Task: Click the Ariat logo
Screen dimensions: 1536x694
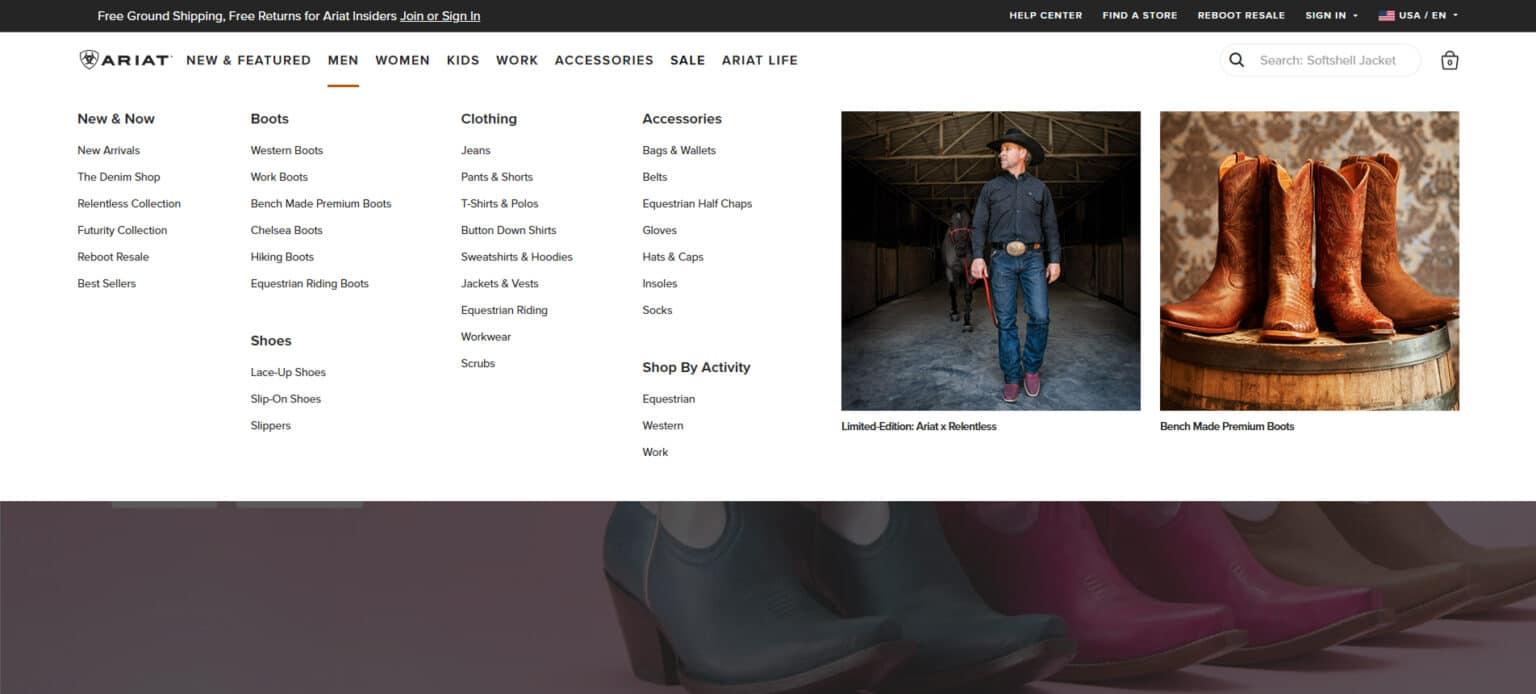Action: 125,60
